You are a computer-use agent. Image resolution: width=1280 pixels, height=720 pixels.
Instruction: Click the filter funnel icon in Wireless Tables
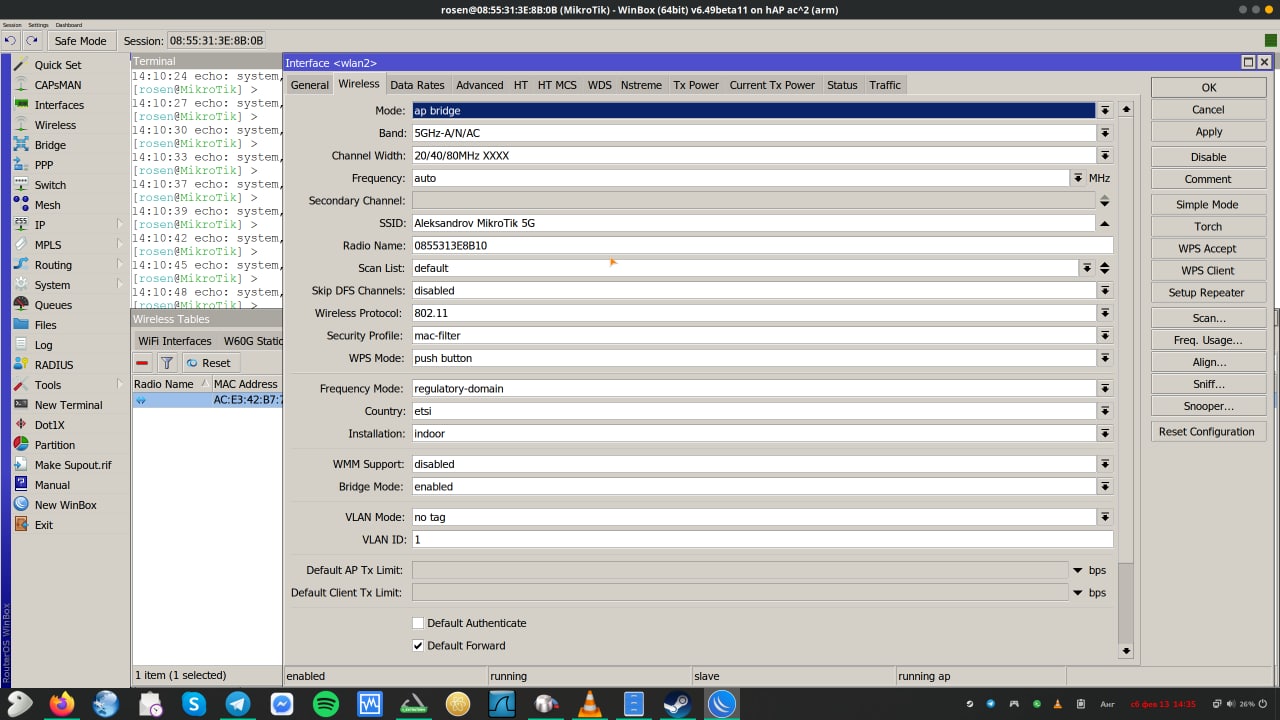[x=167, y=363]
